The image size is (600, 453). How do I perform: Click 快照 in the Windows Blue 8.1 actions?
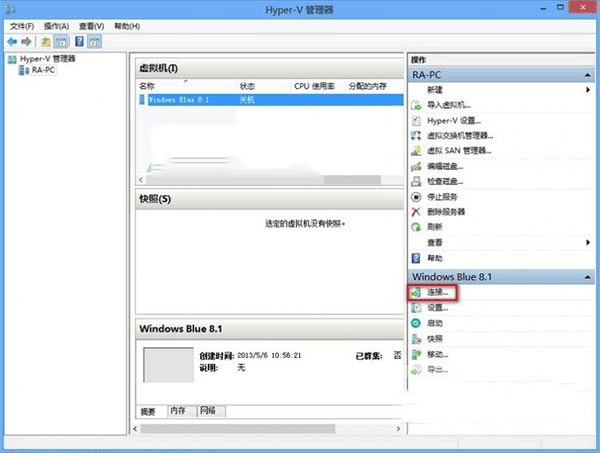[435, 339]
